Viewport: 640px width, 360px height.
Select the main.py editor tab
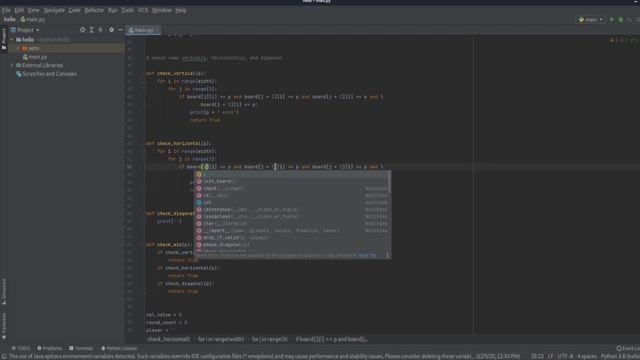[x=144, y=30]
